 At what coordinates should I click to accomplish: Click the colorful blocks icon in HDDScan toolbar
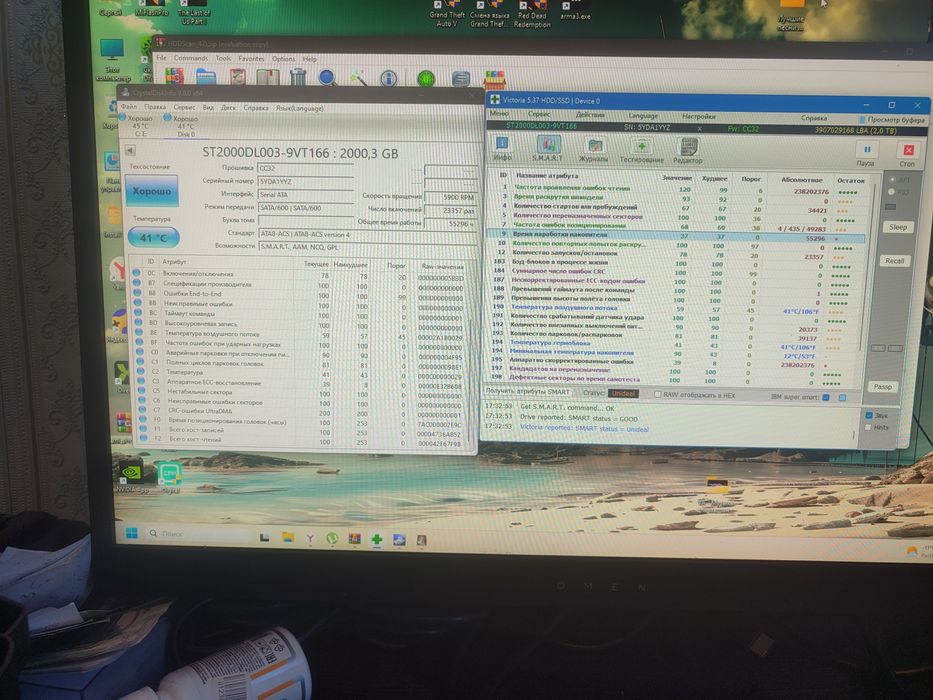pos(174,76)
